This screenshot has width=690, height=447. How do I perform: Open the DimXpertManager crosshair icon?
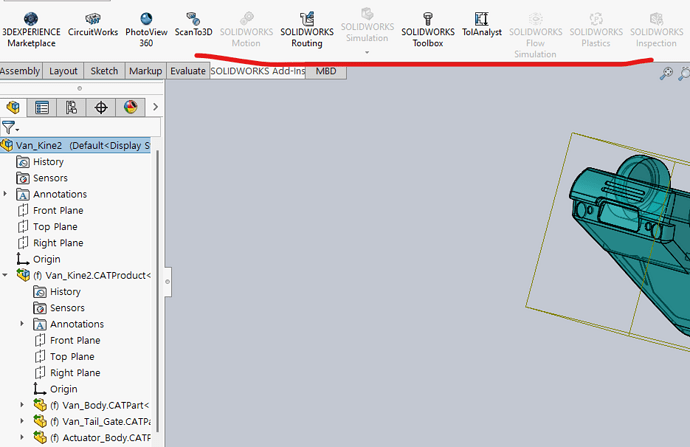101,107
